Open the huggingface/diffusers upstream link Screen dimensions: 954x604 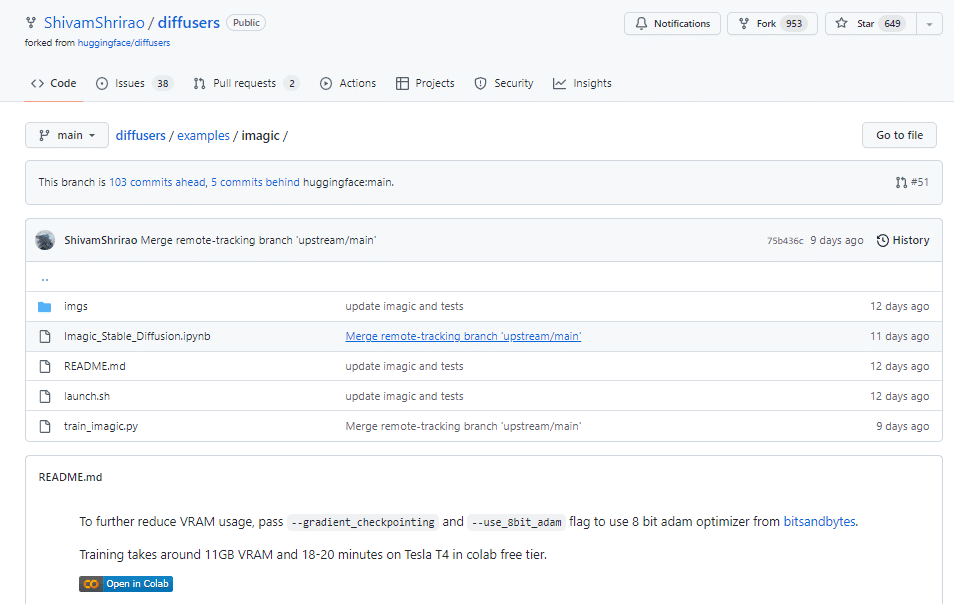click(x=124, y=43)
